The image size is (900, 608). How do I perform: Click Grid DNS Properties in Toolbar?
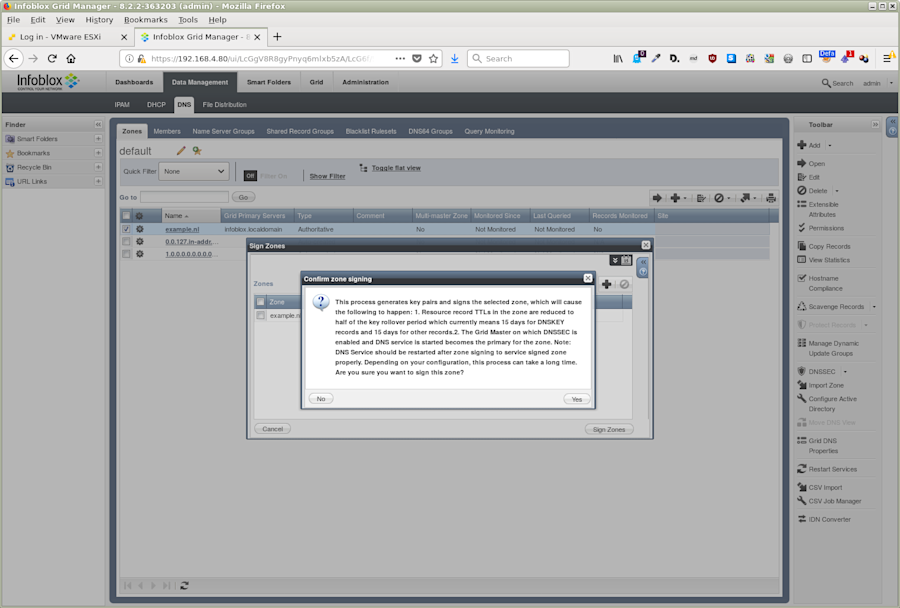(823, 446)
